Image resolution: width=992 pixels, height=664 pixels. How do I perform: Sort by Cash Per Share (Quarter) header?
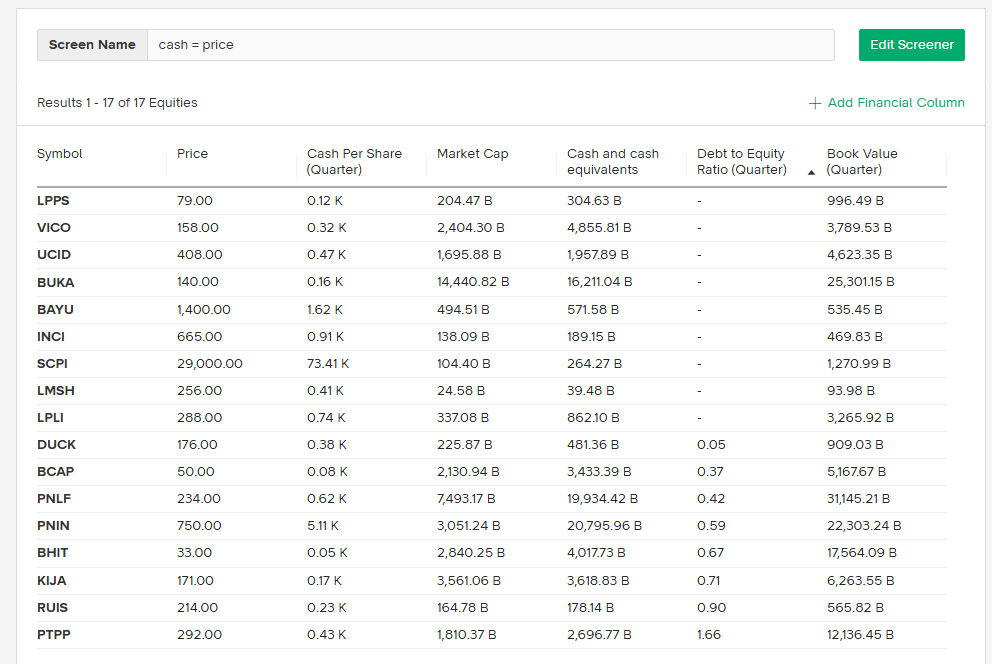[x=354, y=162]
